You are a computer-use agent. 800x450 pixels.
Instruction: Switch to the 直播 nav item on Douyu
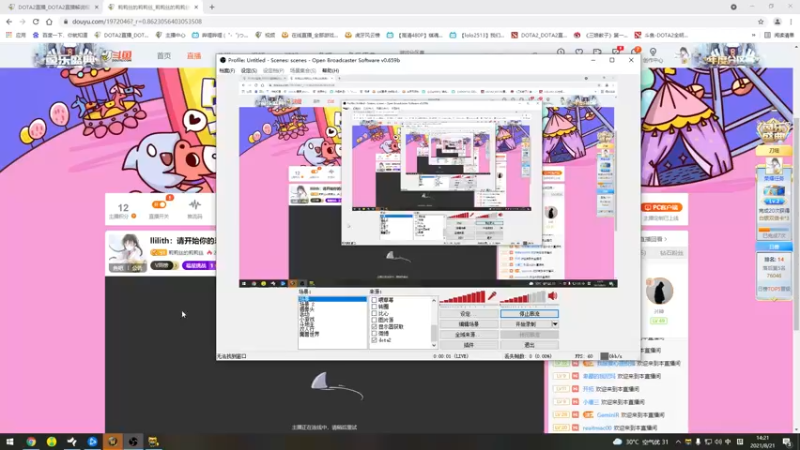[194, 56]
